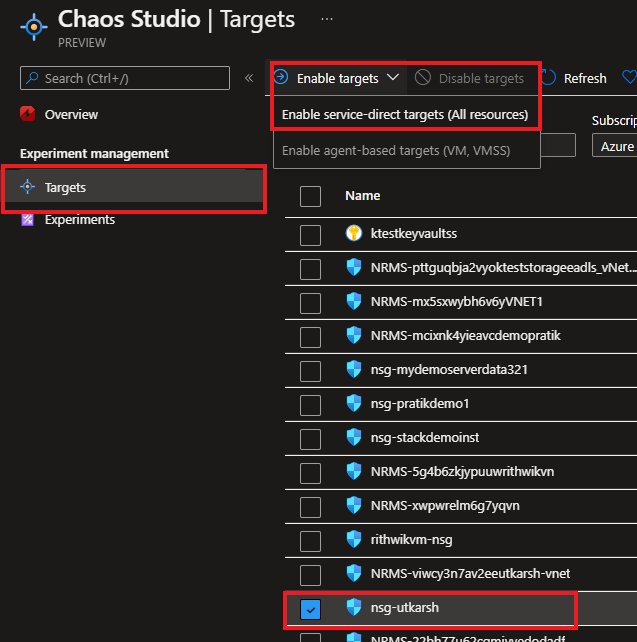This screenshot has height=642, width=637.
Task: Open the ktestkeyvaultss resource name
Action: 413,233
